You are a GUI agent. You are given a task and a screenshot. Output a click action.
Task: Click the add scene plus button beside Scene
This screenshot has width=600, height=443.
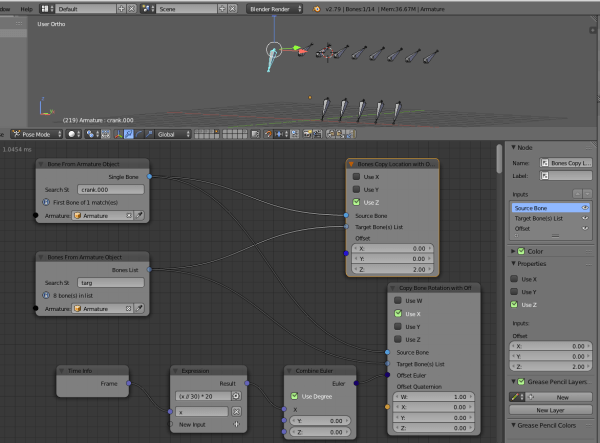tap(222, 8)
